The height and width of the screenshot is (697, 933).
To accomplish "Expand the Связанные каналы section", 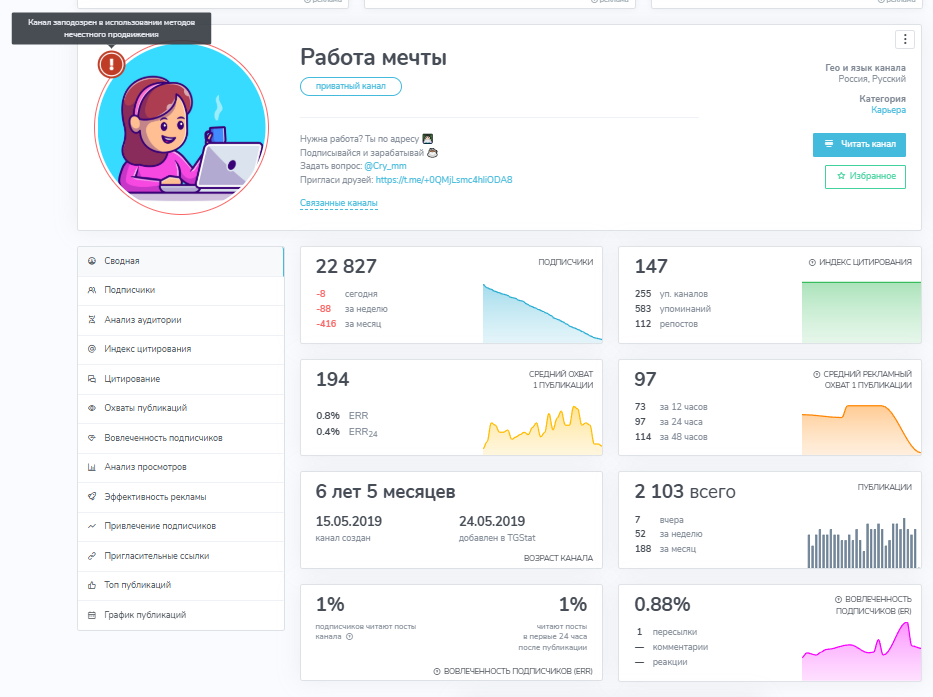I will coord(339,201).
